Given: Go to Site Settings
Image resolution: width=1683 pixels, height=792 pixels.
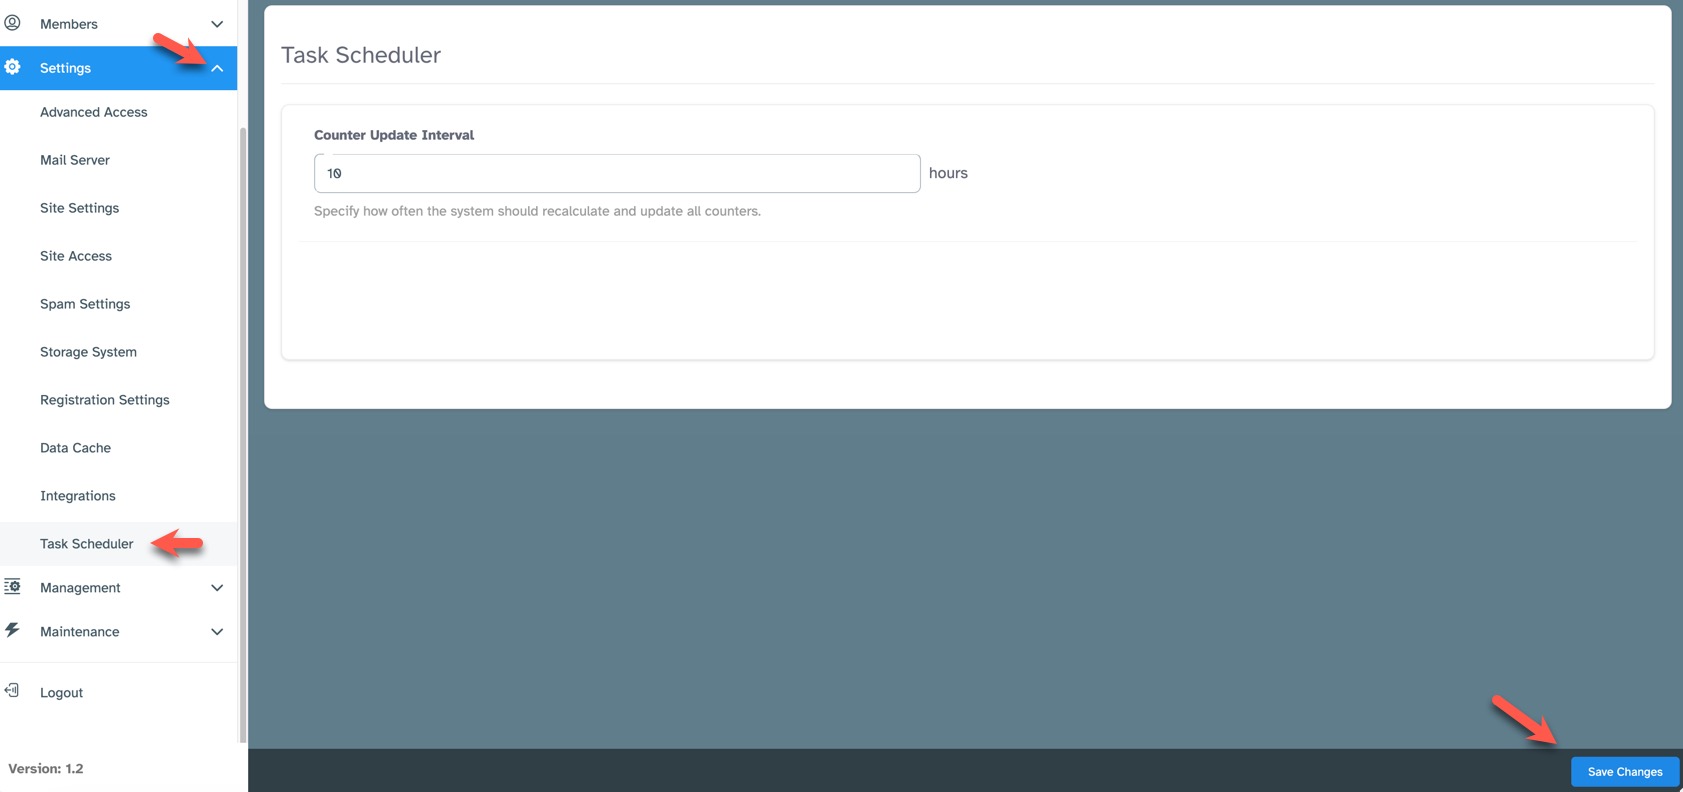Looking at the screenshot, I should pyautogui.click(x=80, y=208).
